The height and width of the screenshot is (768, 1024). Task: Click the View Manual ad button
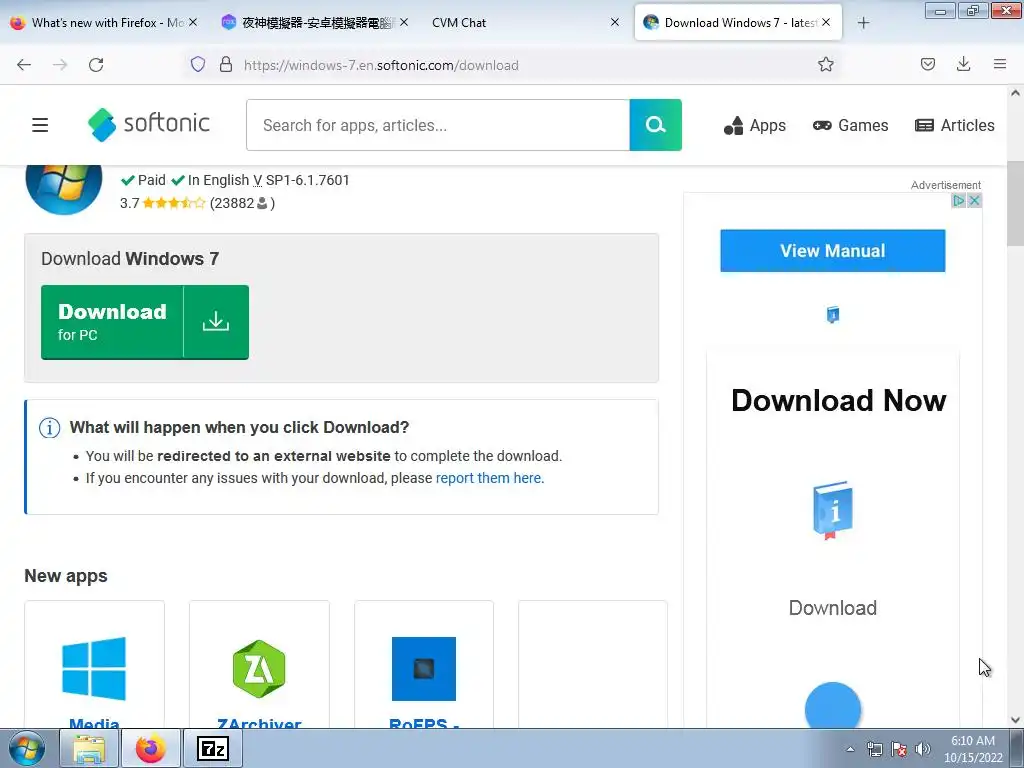point(833,251)
